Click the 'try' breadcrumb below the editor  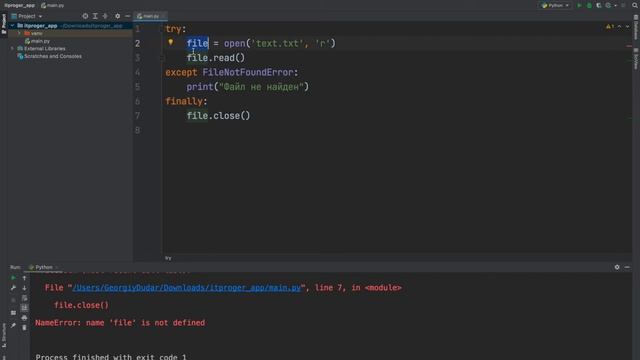click(168, 258)
